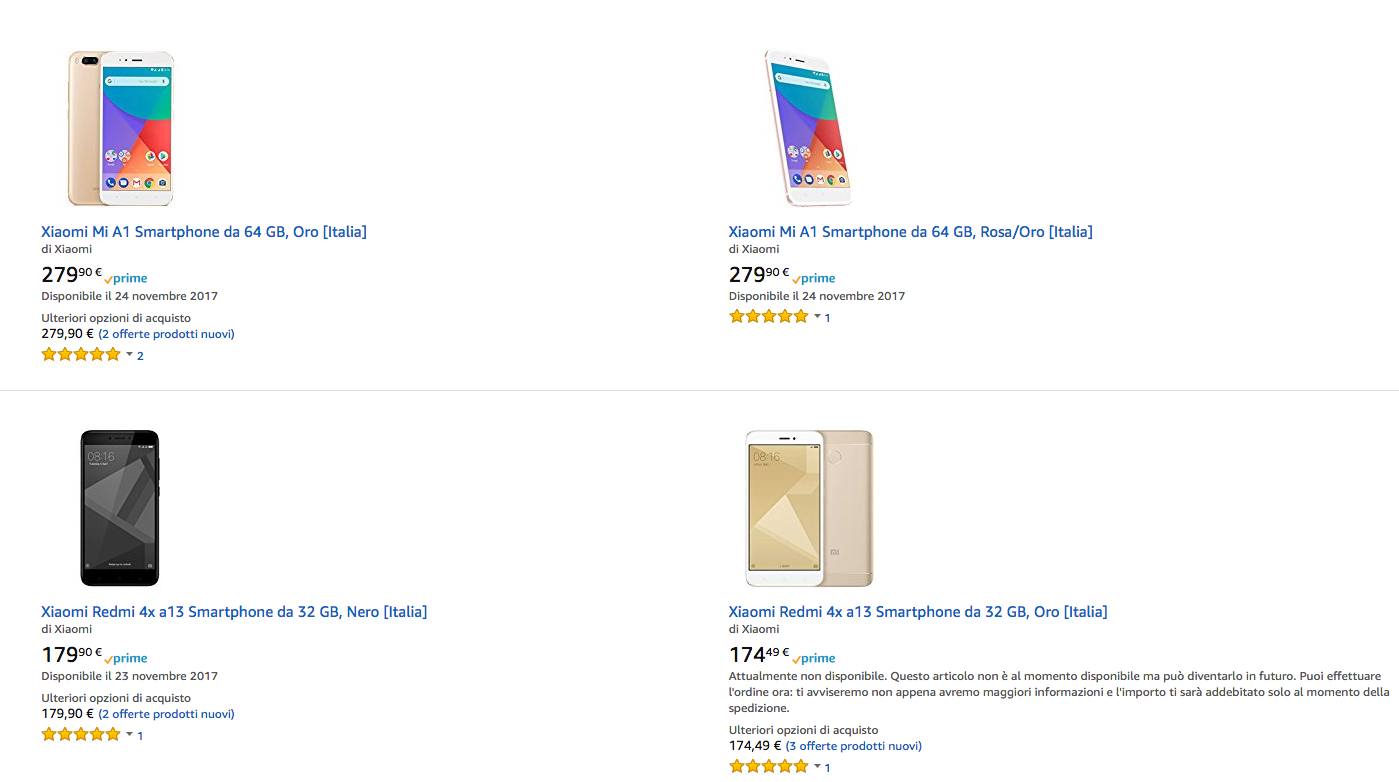The width and height of the screenshot is (1399, 782).
Task: View 2 offerte prodotti nuovi for Mi A1 Oro
Action: pos(166,334)
